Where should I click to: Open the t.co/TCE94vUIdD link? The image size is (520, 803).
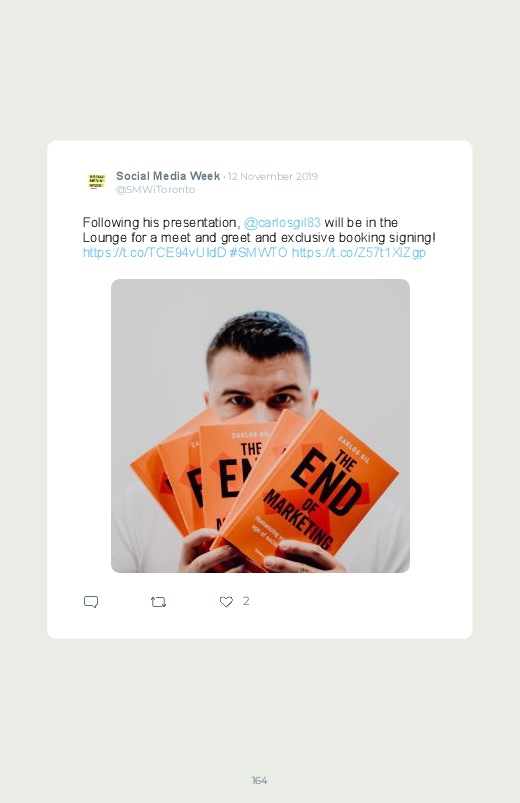tap(154, 252)
